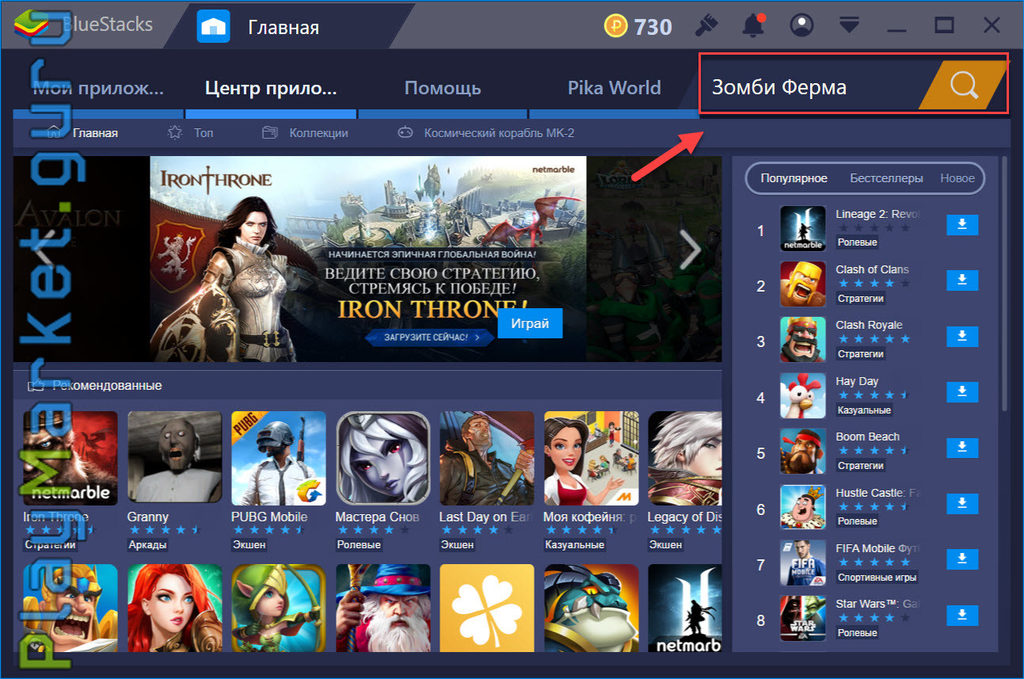Open Hay Day chicken icon
The width and height of the screenshot is (1024, 679).
pos(803,396)
